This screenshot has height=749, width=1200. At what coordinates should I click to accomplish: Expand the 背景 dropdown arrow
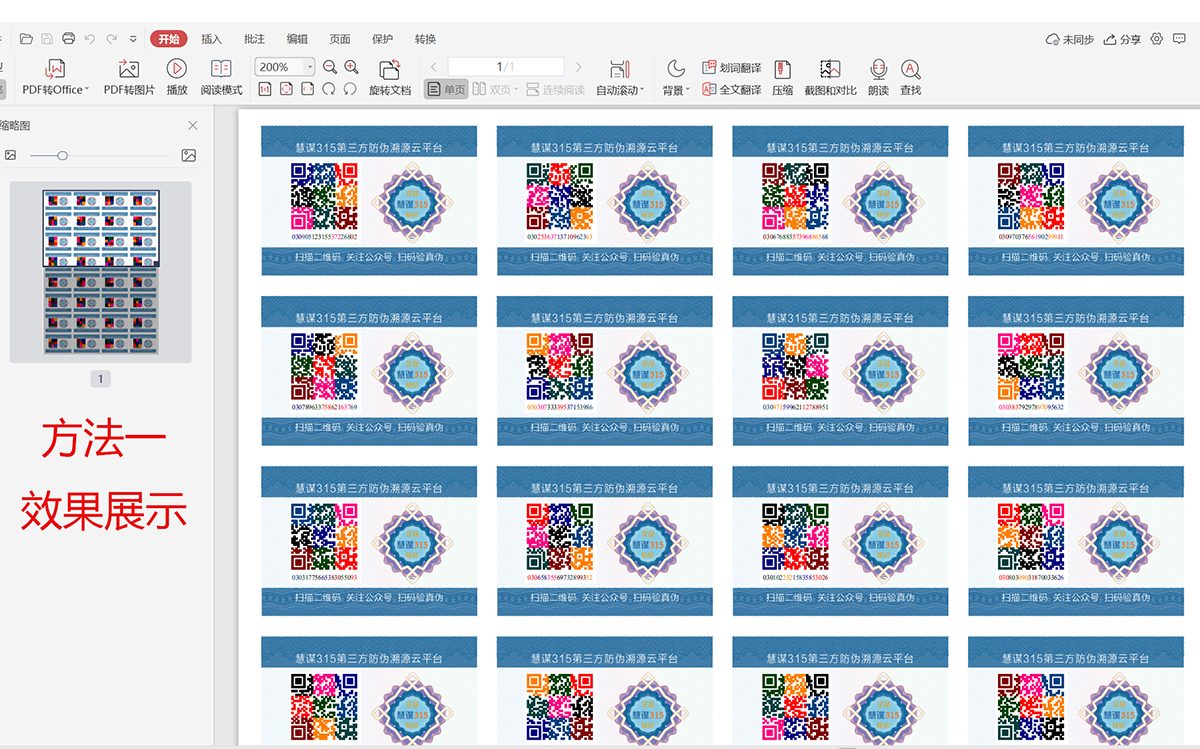(x=688, y=90)
